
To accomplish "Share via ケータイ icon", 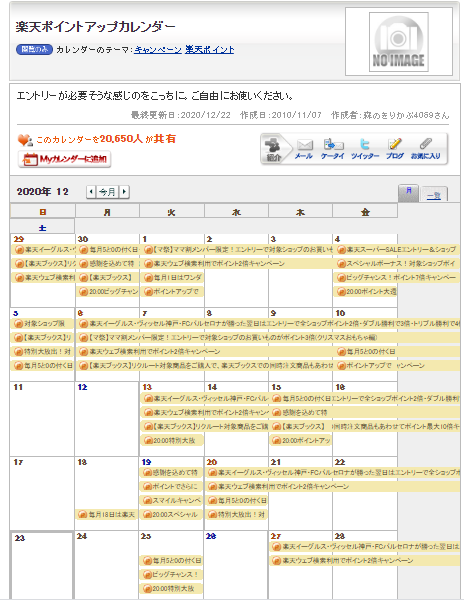I will (x=332, y=149).
